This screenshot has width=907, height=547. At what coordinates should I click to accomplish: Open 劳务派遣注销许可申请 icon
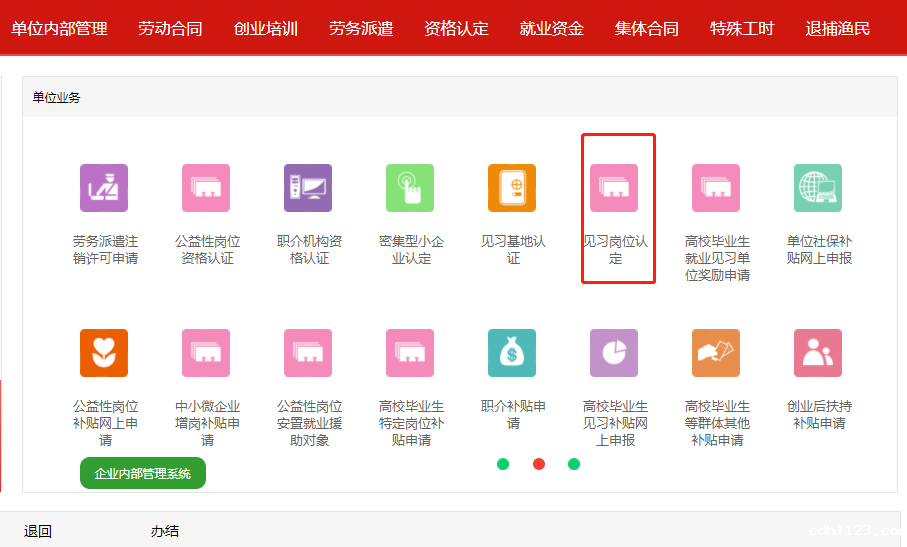[104, 188]
